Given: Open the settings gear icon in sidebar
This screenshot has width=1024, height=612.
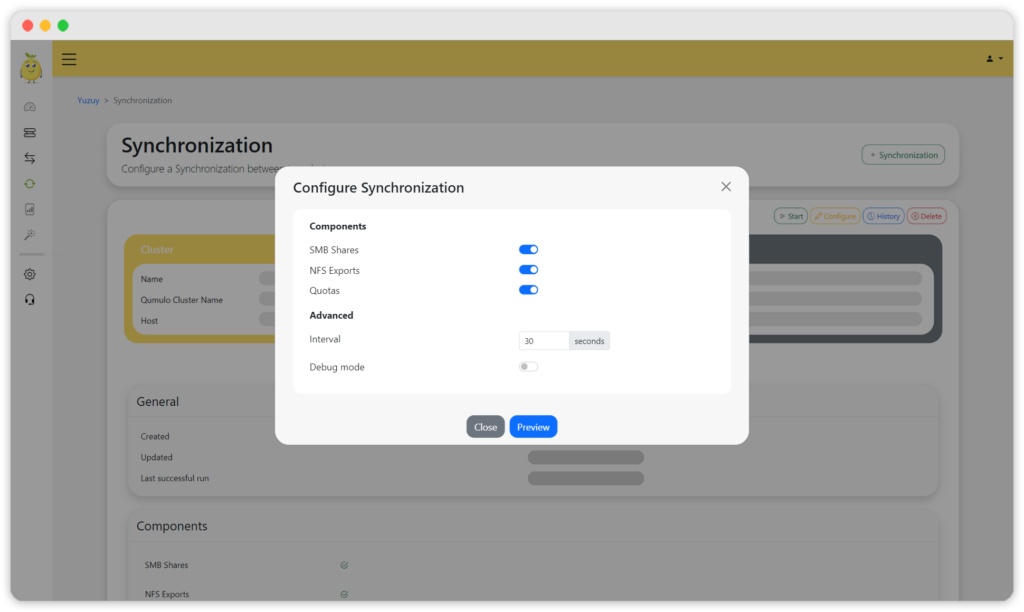Looking at the screenshot, I should 30,274.
